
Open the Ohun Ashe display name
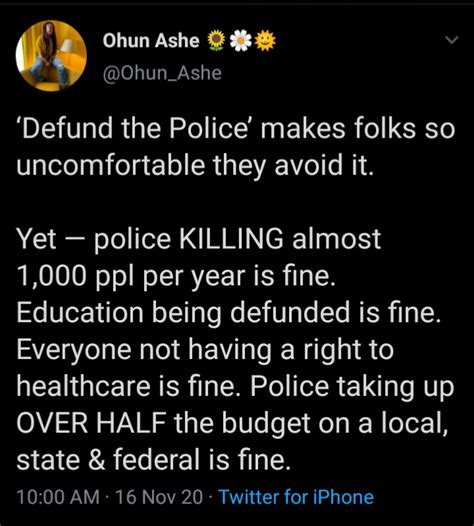tap(151, 41)
